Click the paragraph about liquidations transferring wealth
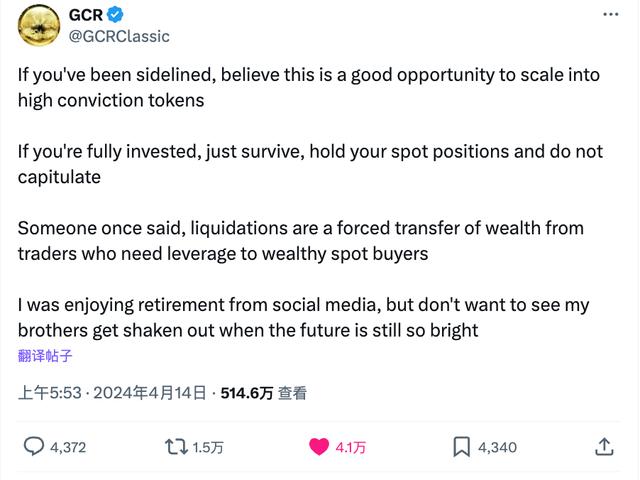Image resolution: width=640 pixels, height=480 pixels. tap(301, 241)
